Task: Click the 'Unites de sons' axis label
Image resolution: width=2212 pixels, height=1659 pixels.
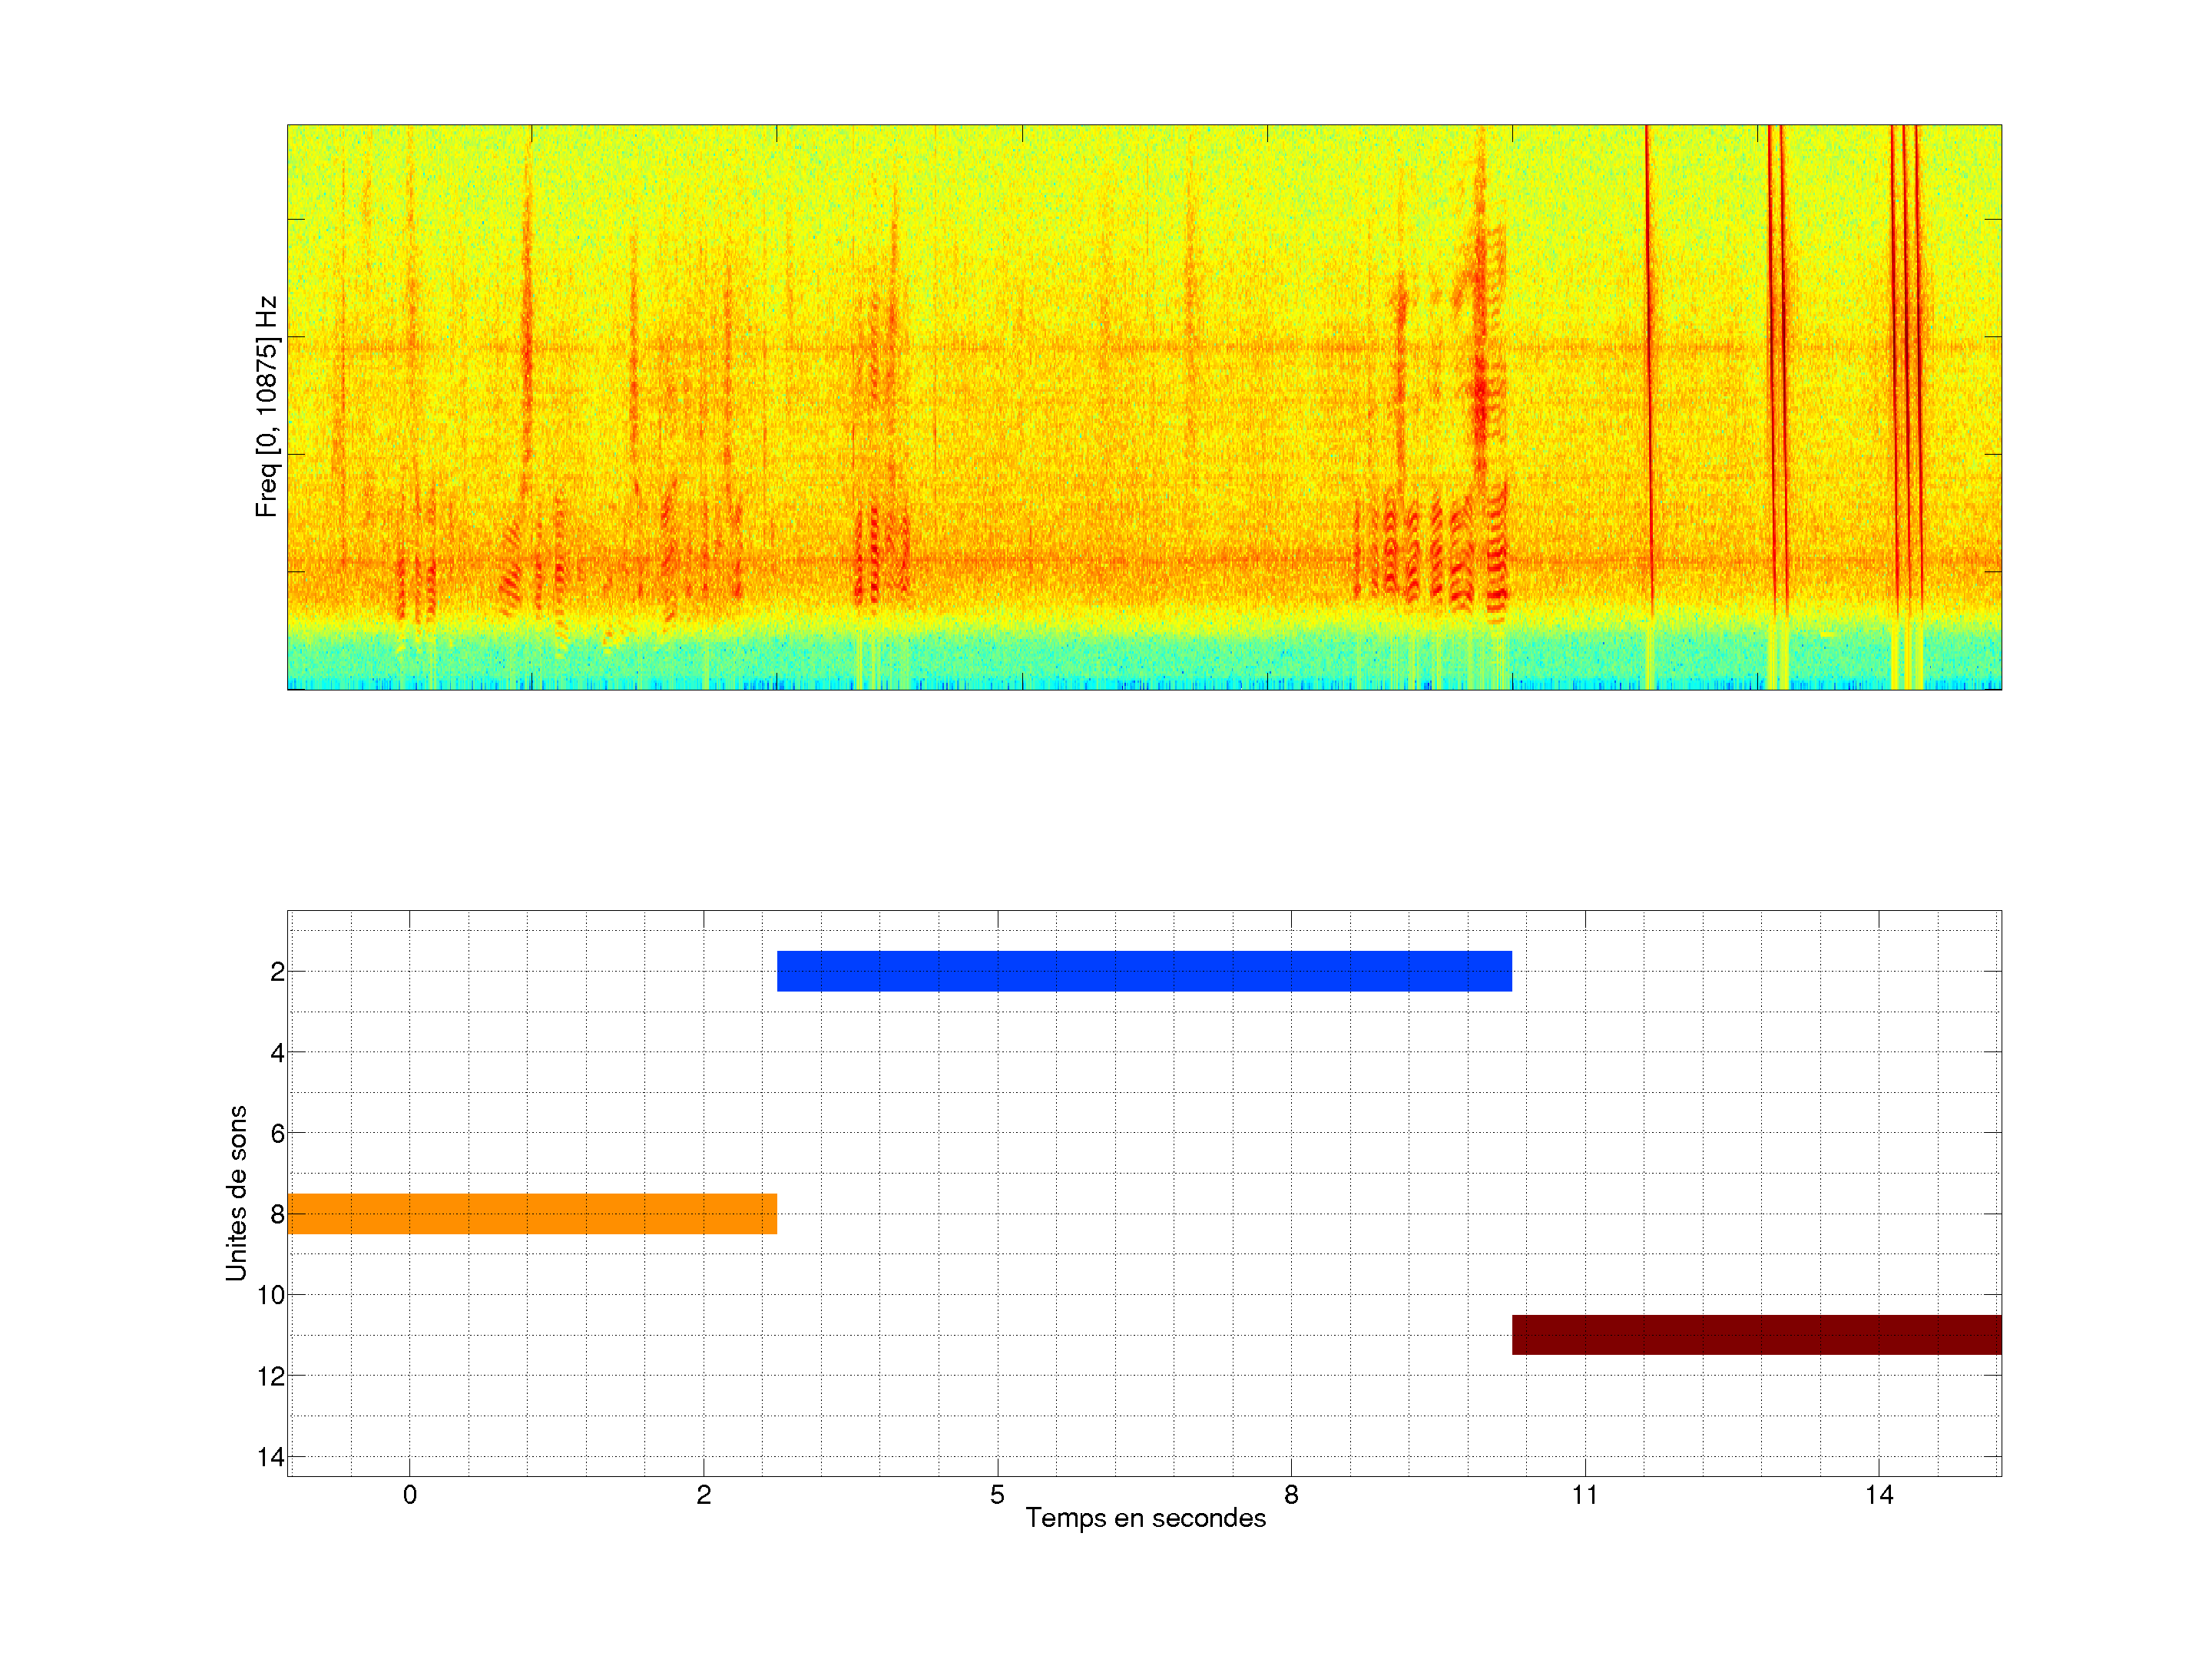Action: (x=236, y=1193)
